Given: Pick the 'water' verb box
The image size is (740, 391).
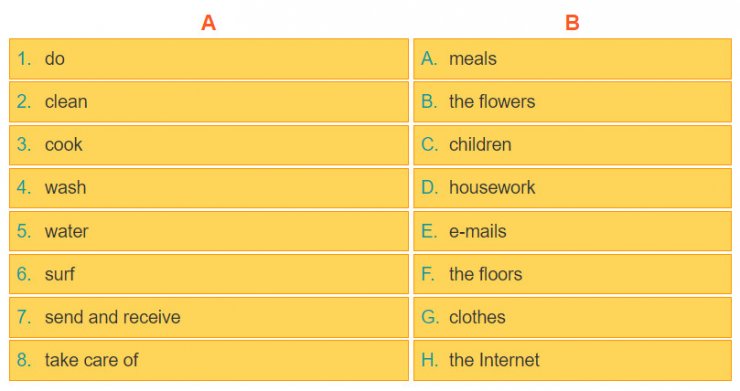Looking at the screenshot, I should [x=209, y=231].
